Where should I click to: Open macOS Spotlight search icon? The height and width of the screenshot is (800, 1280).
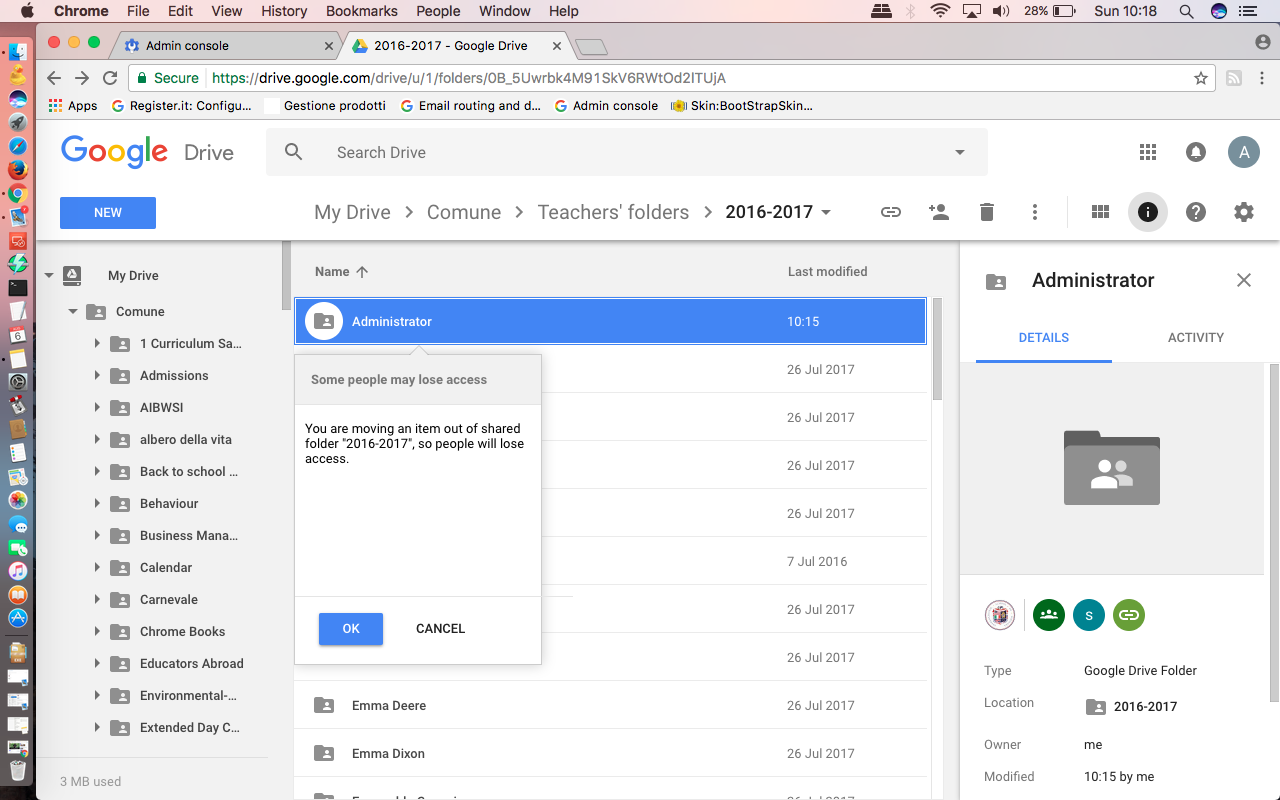(x=1186, y=11)
